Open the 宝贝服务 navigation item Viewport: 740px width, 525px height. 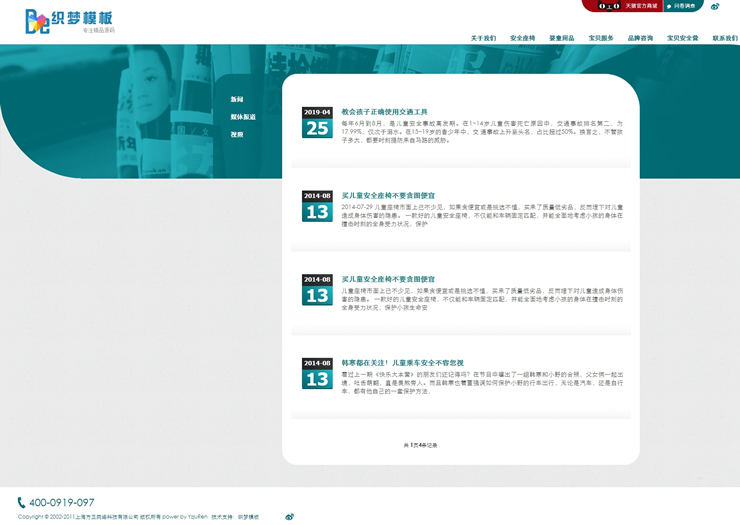pos(601,38)
